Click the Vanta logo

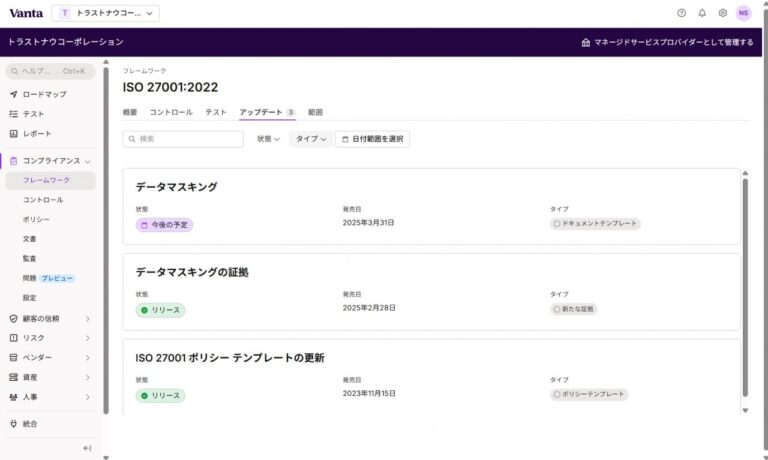coord(26,13)
